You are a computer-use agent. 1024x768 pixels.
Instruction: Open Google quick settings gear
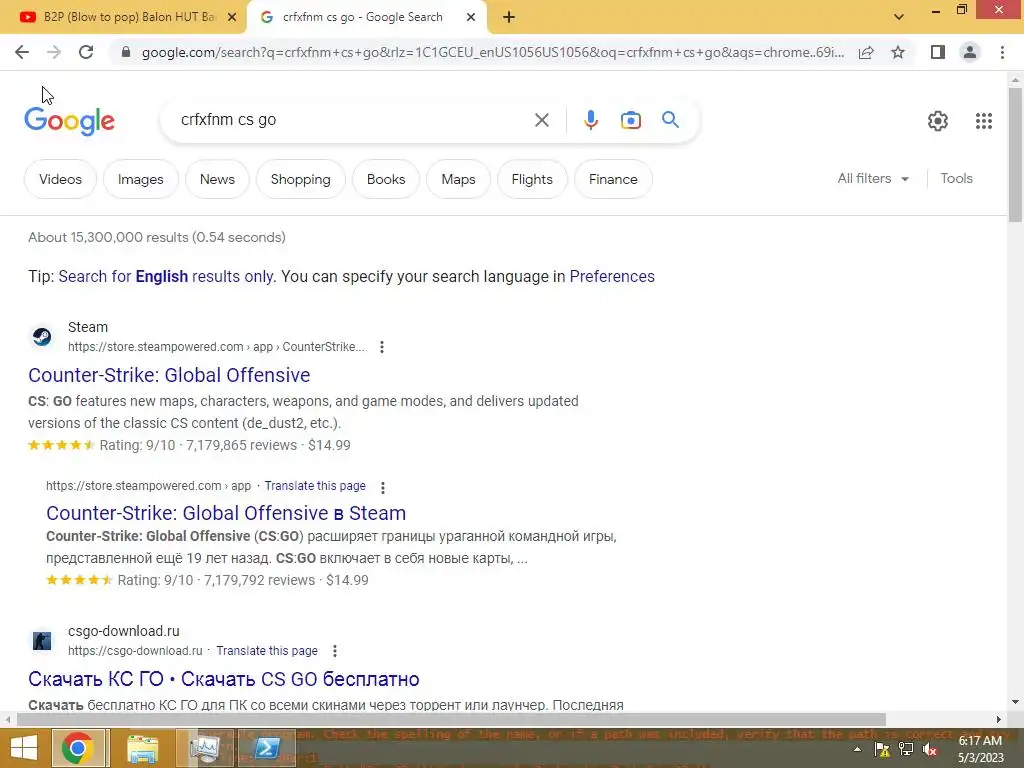938,121
